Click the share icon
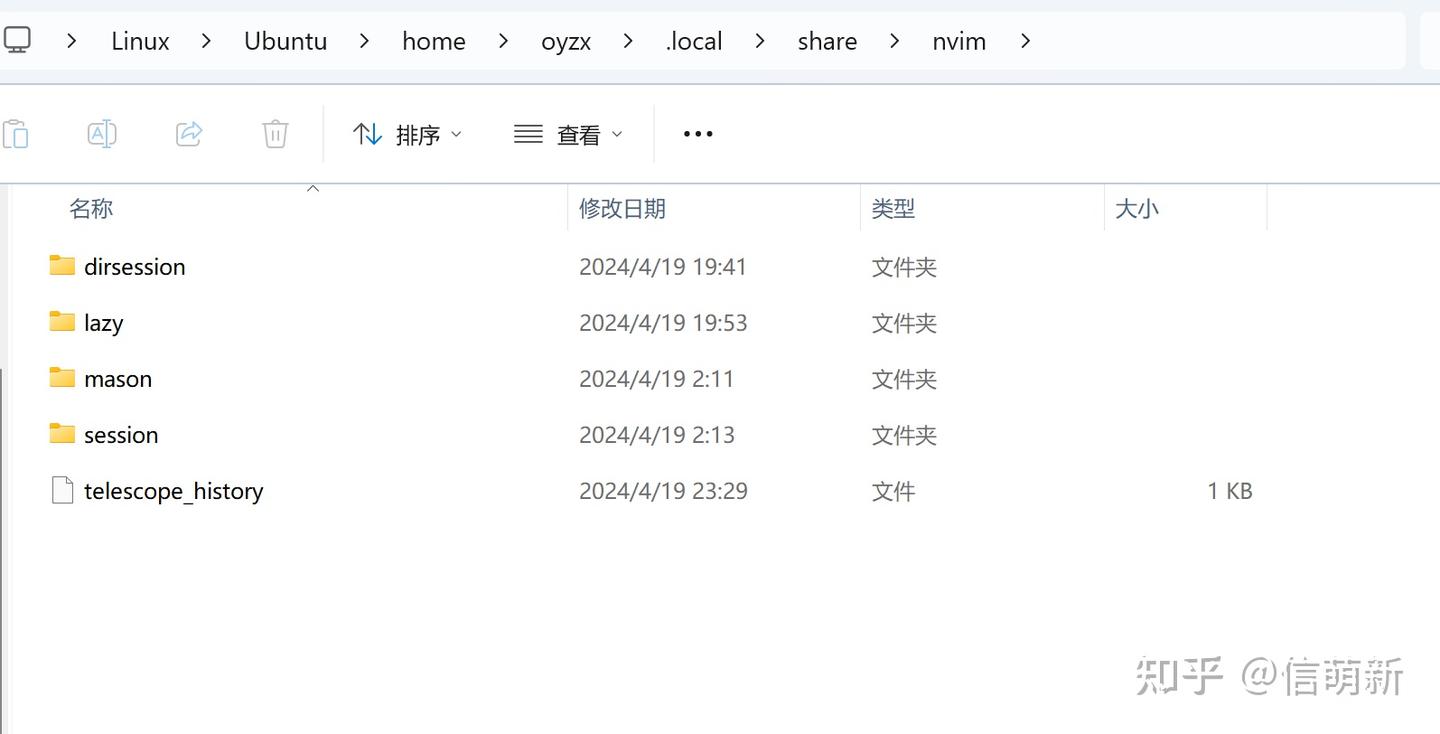The height and width of the screenshot is (734, 1440). click(188, 133)
